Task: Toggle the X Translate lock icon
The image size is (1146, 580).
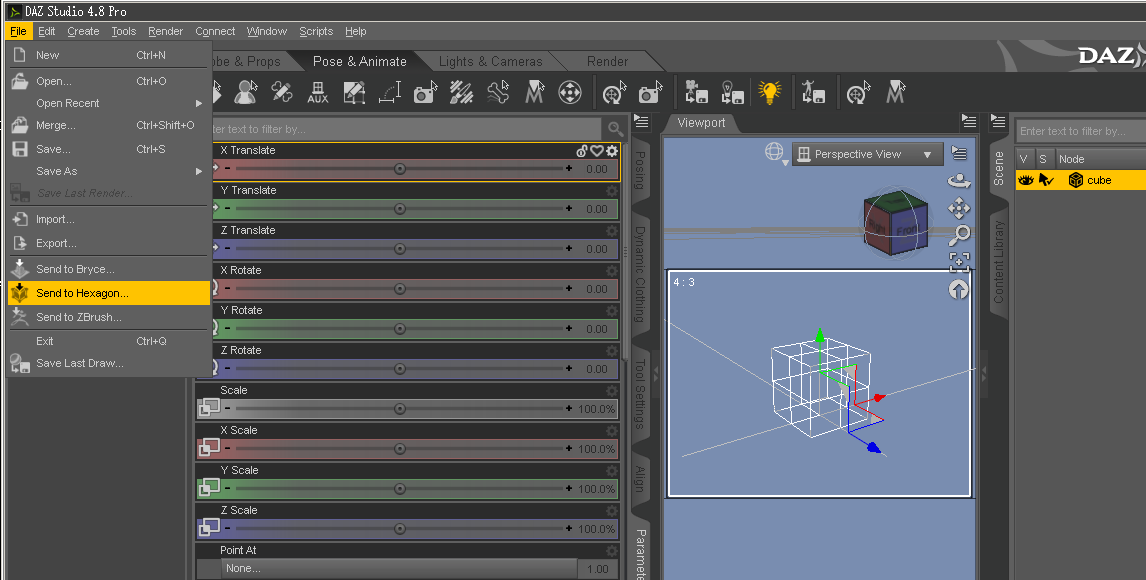Action: pyautogui.click(x=582, y=150)
